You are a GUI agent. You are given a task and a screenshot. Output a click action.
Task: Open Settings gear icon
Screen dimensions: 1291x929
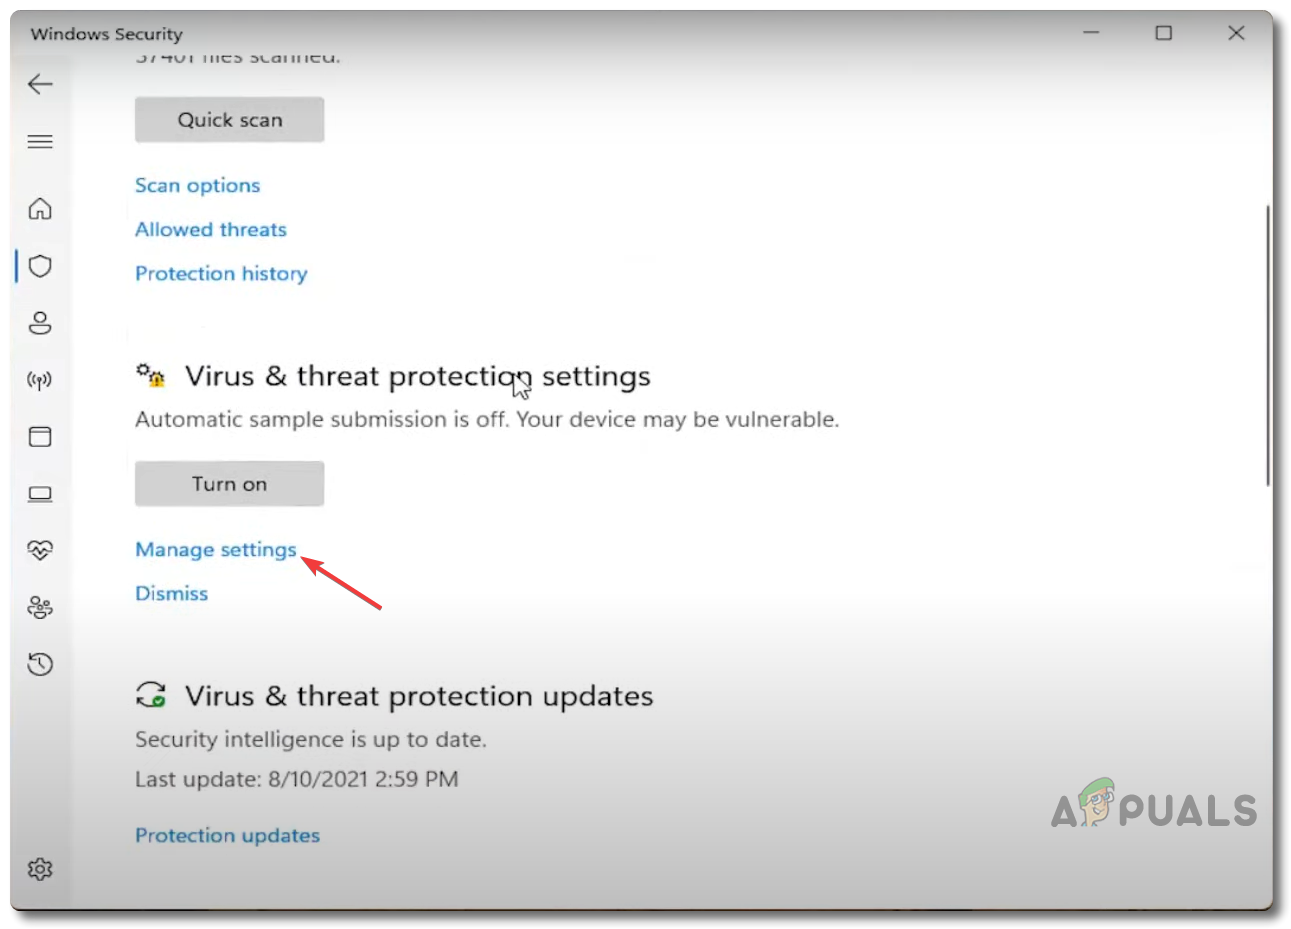[40, 869]
